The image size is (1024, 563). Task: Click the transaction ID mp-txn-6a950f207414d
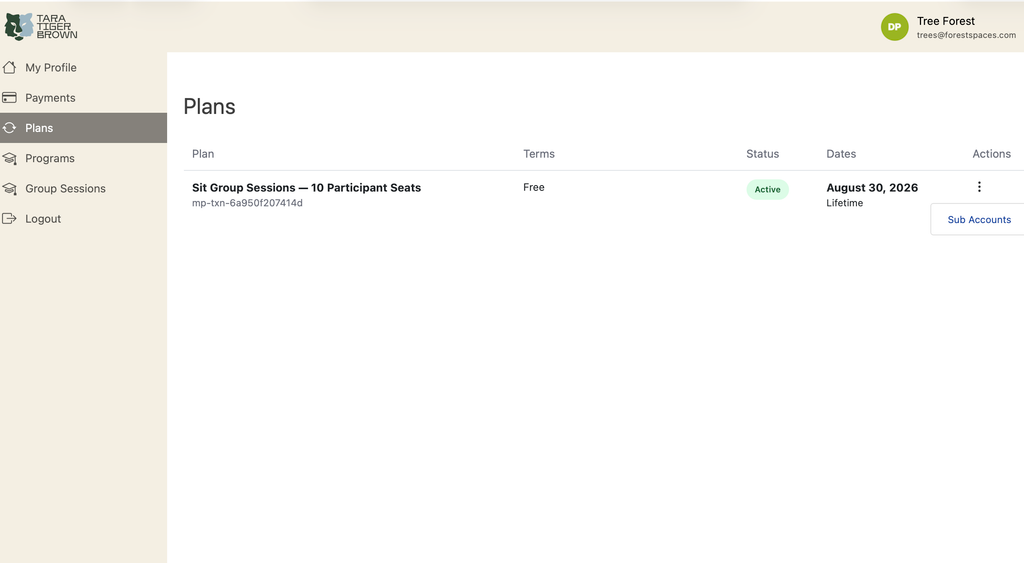coord(247,203)
